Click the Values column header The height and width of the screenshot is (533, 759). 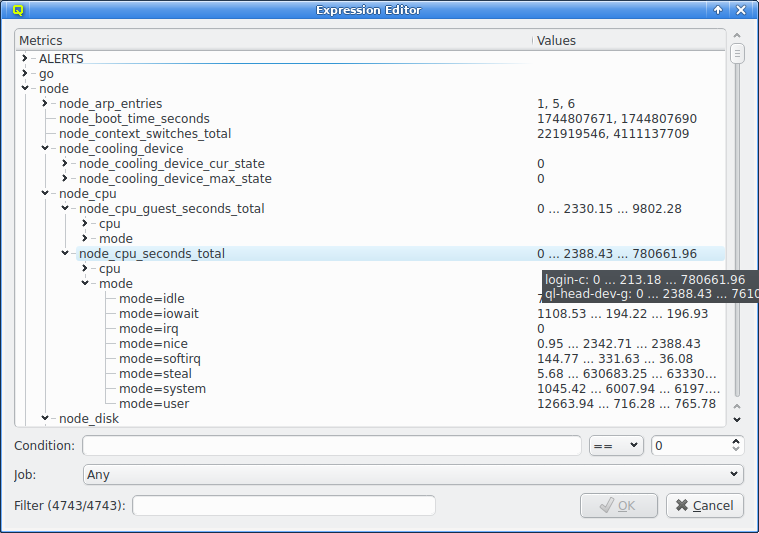[x=629, y=40]
